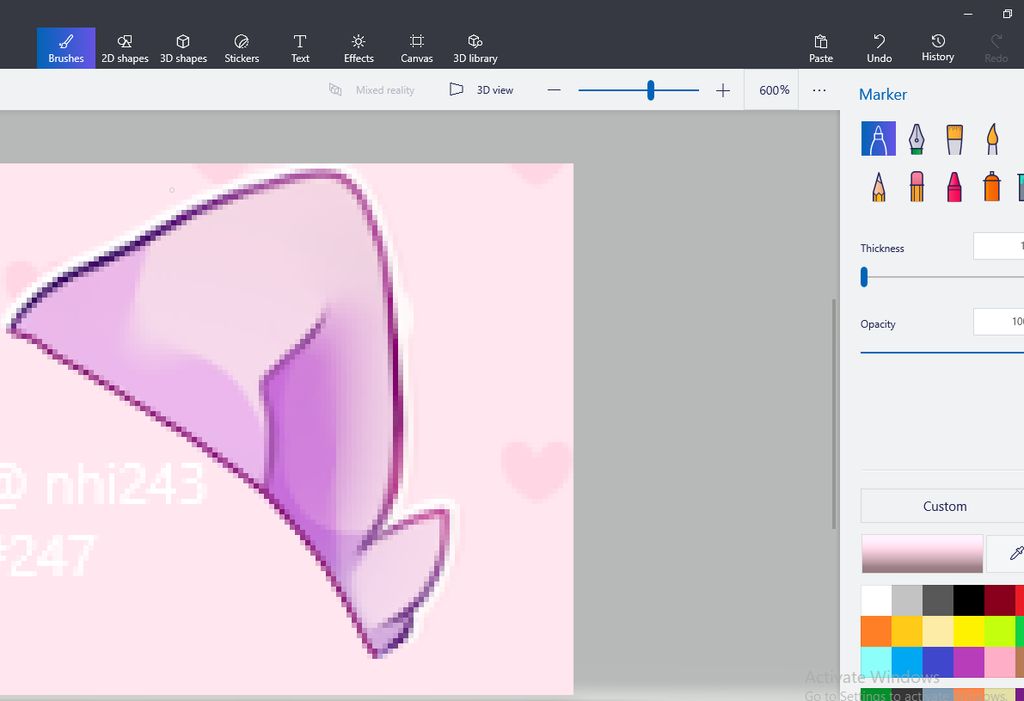Choose the dark red color swatch
Viewport: 1024px width, 701px height.
click(999, 600)
